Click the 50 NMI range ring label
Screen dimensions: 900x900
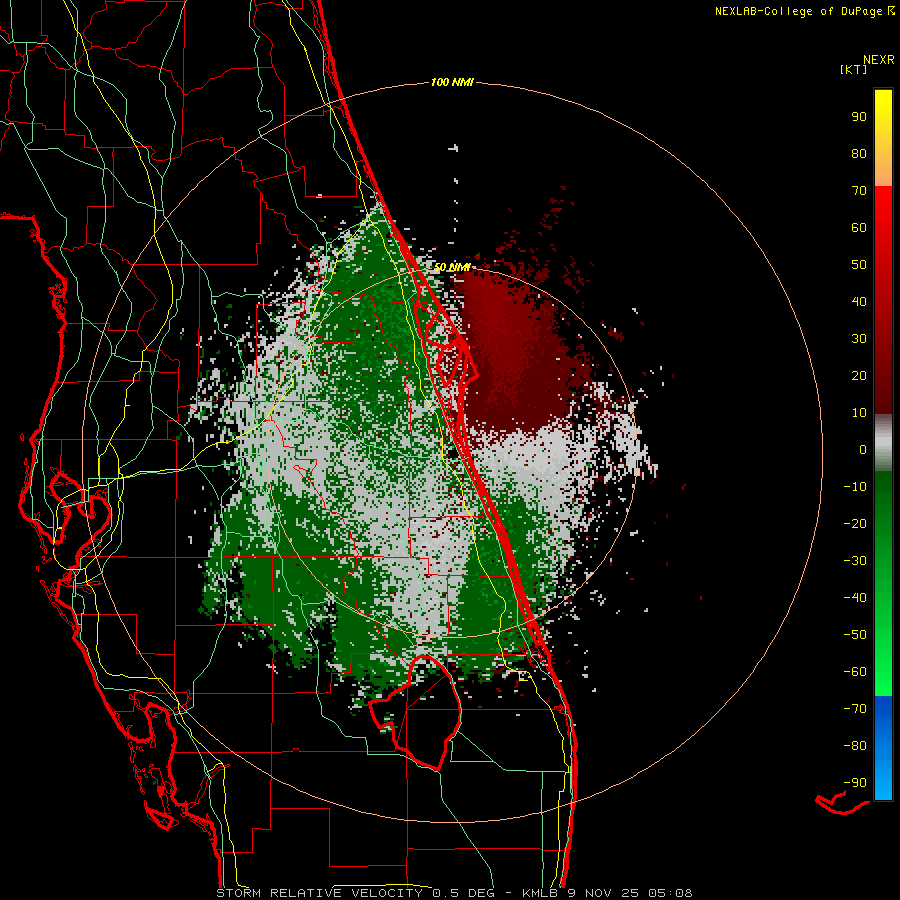(451, 267)
